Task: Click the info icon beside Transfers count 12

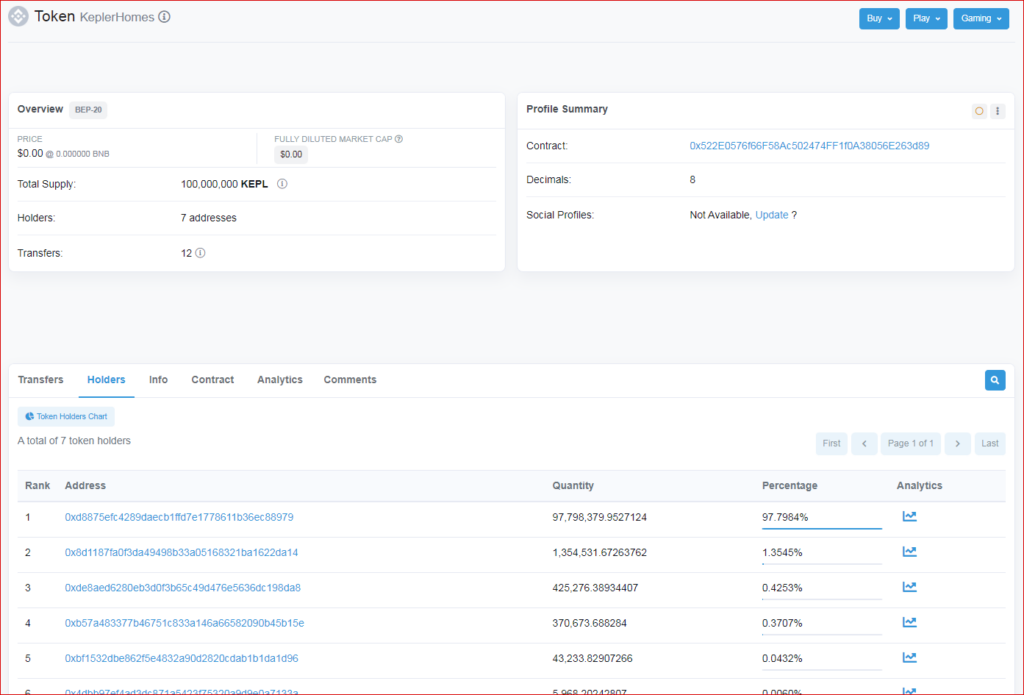Action: pyautogui.click(x=200, y=253)
